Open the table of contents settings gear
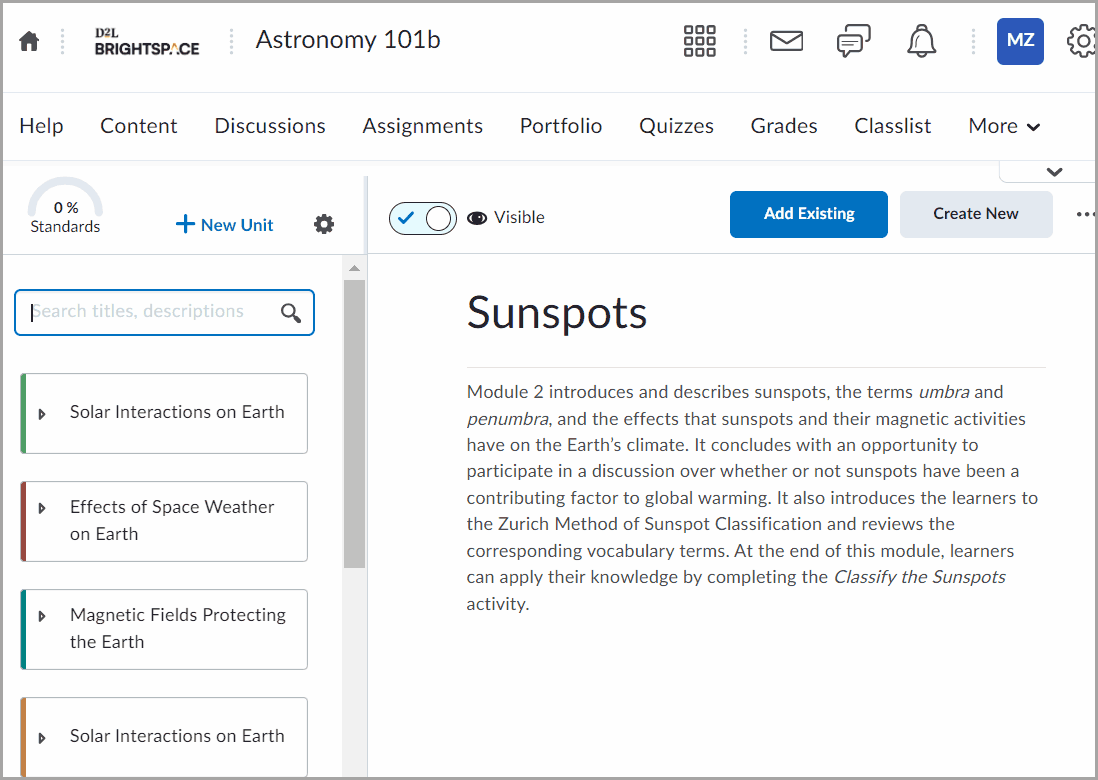 pos(324,224)
